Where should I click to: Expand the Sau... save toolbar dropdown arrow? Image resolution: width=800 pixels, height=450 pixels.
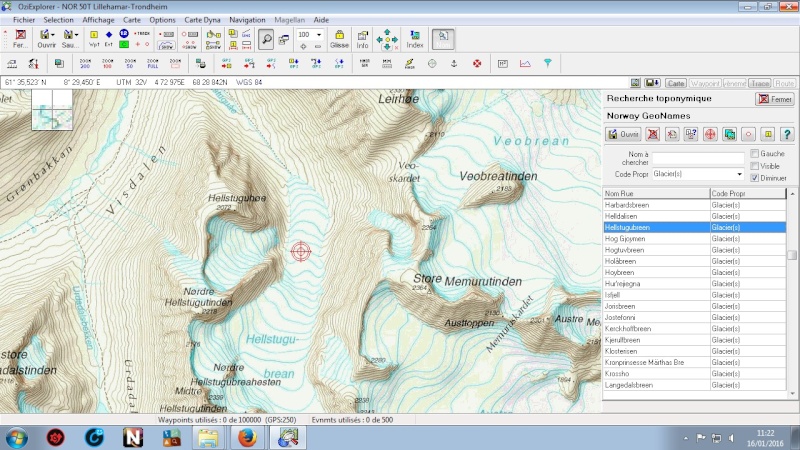[77, 35]
